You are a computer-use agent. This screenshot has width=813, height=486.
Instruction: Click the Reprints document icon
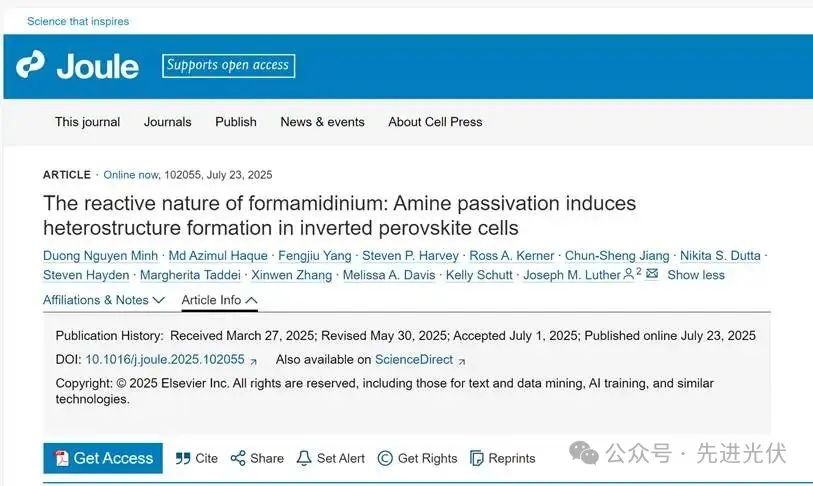click(476, 458)
